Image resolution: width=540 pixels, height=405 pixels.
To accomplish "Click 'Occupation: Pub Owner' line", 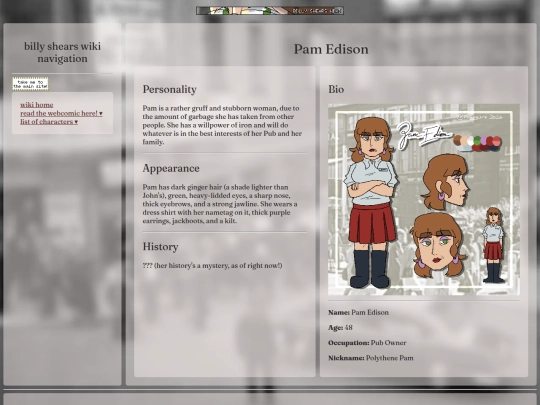I will 367,343.
